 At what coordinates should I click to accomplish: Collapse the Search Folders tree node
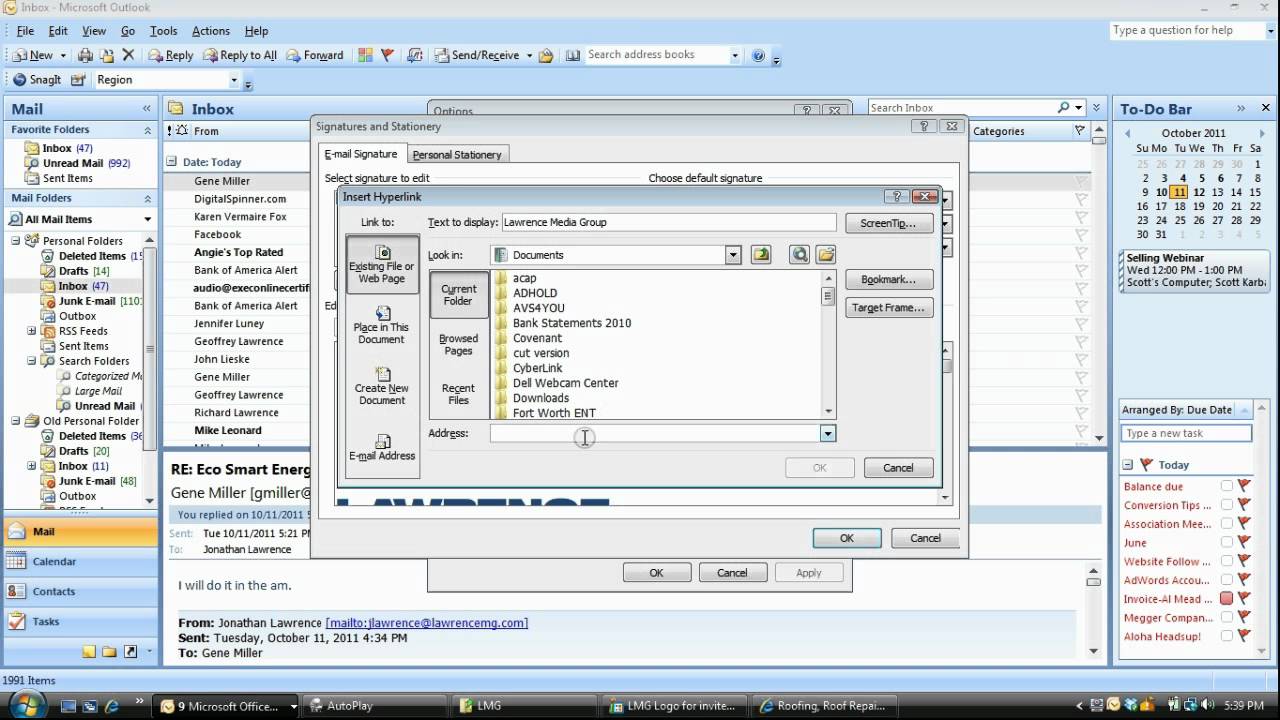(x=32, y=361)
